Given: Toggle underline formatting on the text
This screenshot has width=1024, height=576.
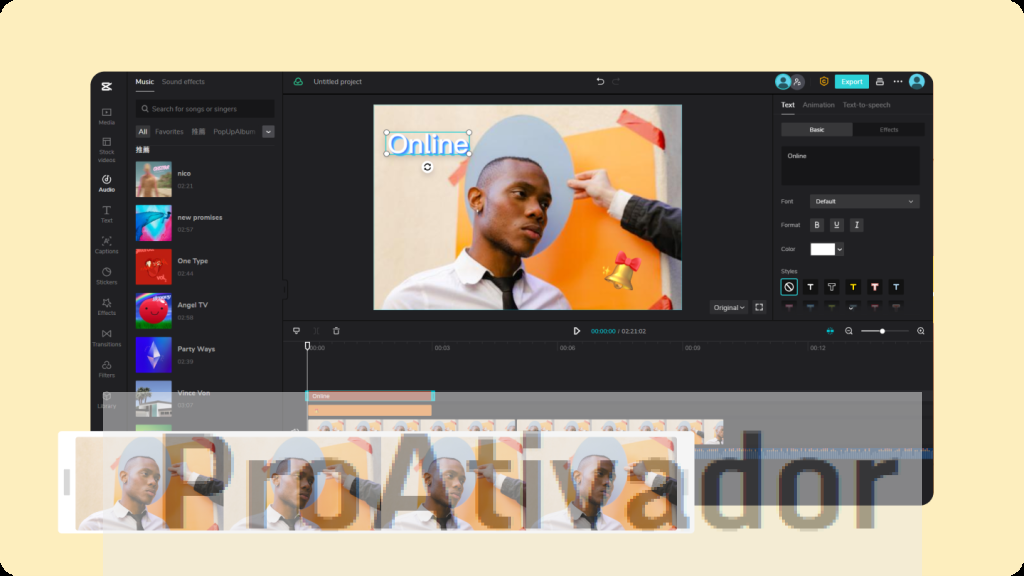Looking at the screenshot, I should [837, 225].
